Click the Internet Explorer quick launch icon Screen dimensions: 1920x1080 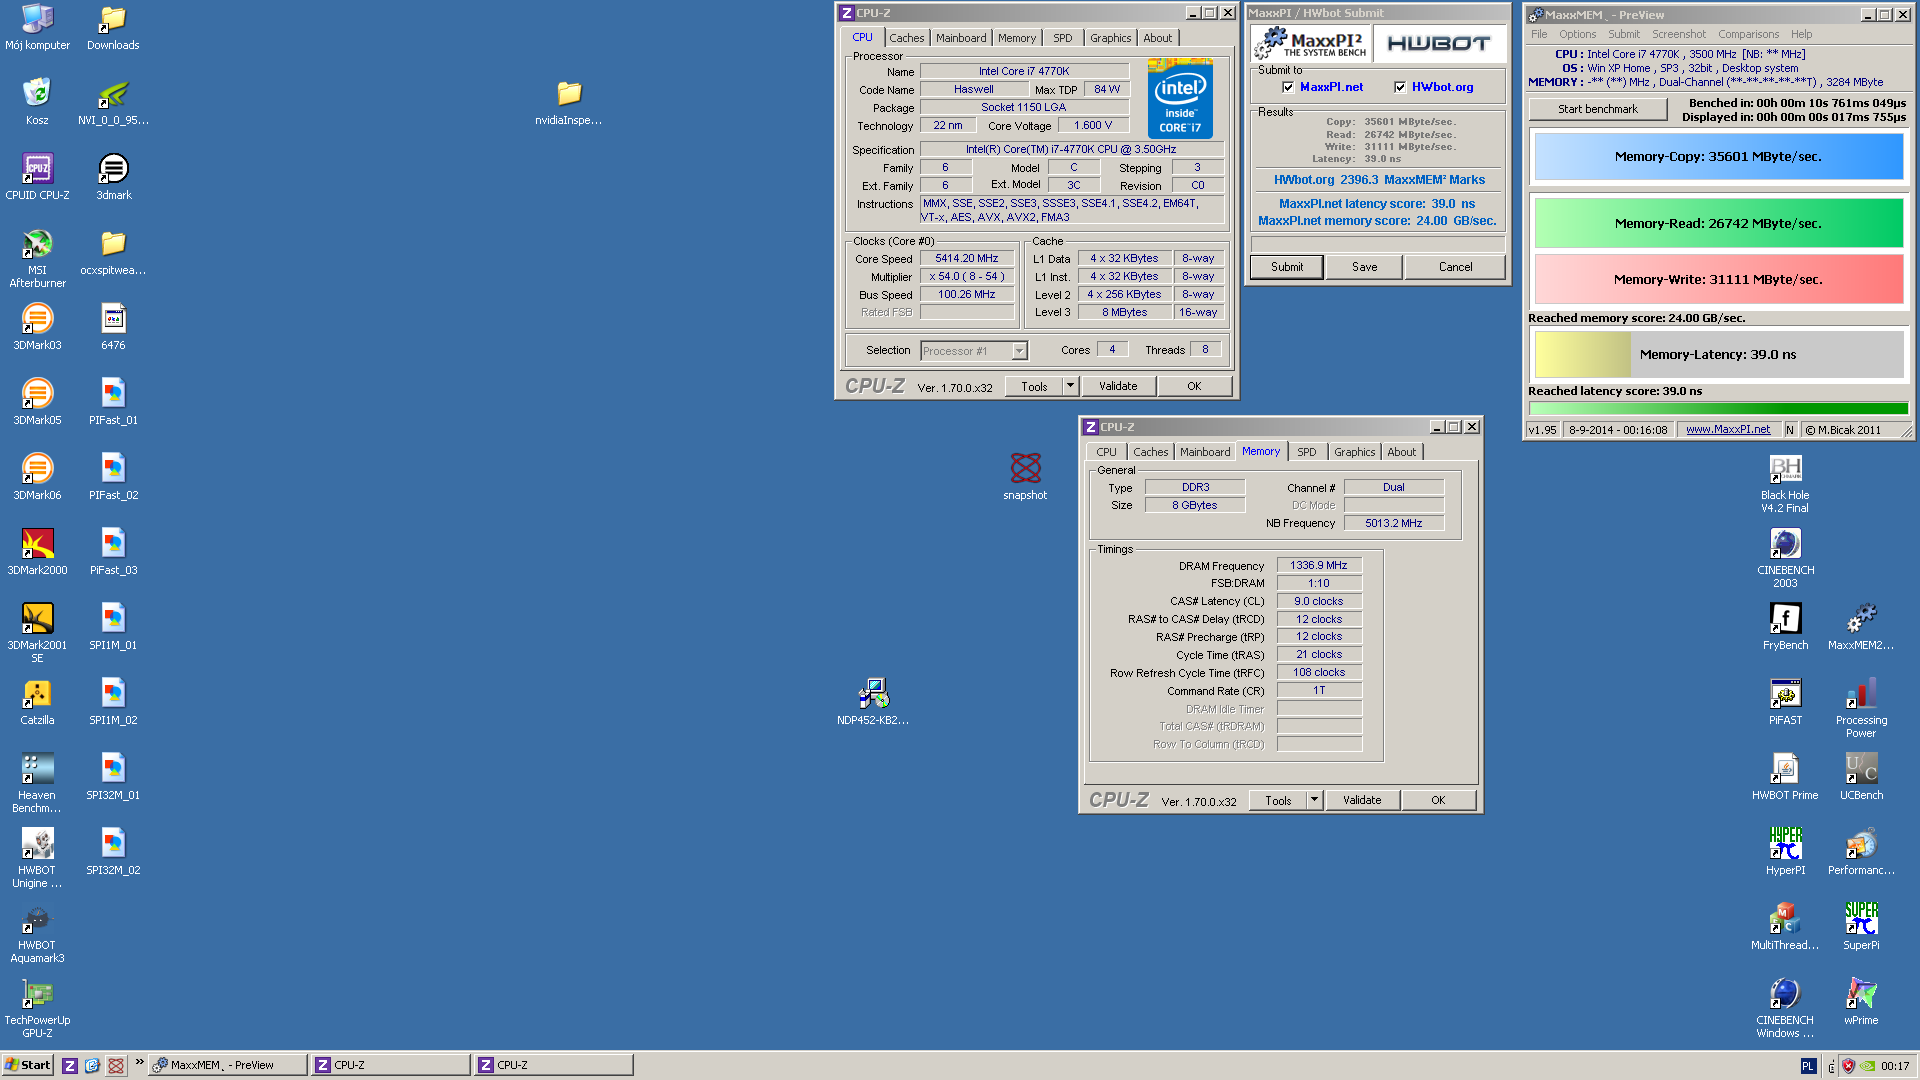click(92, 1066)
